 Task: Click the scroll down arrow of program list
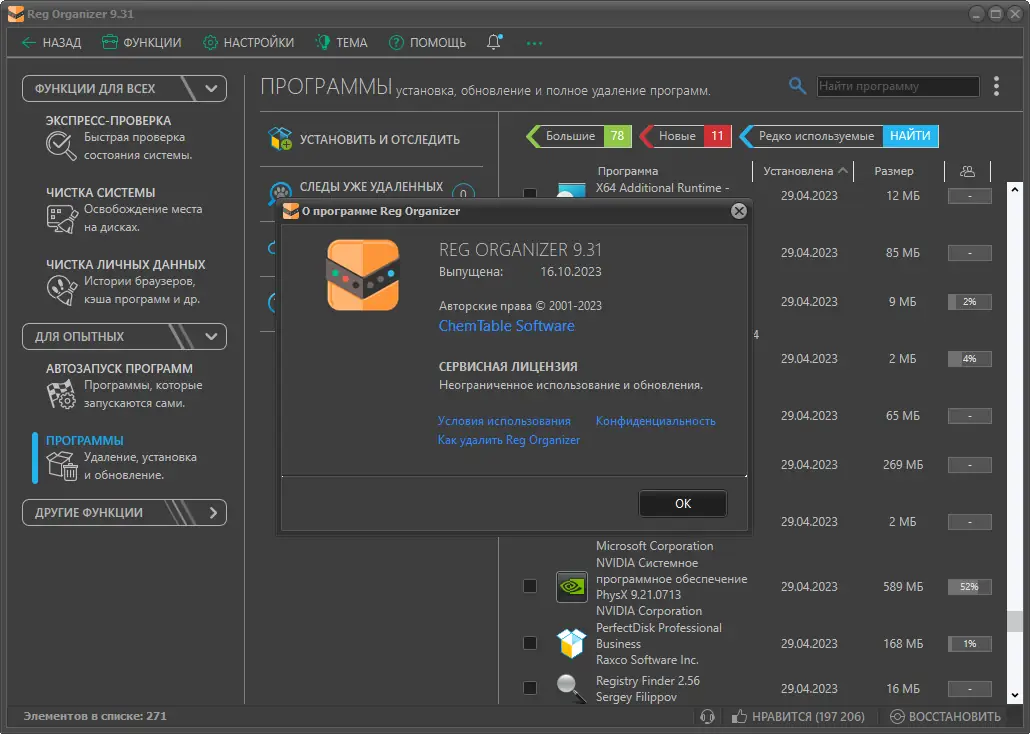coord(1015,695)
